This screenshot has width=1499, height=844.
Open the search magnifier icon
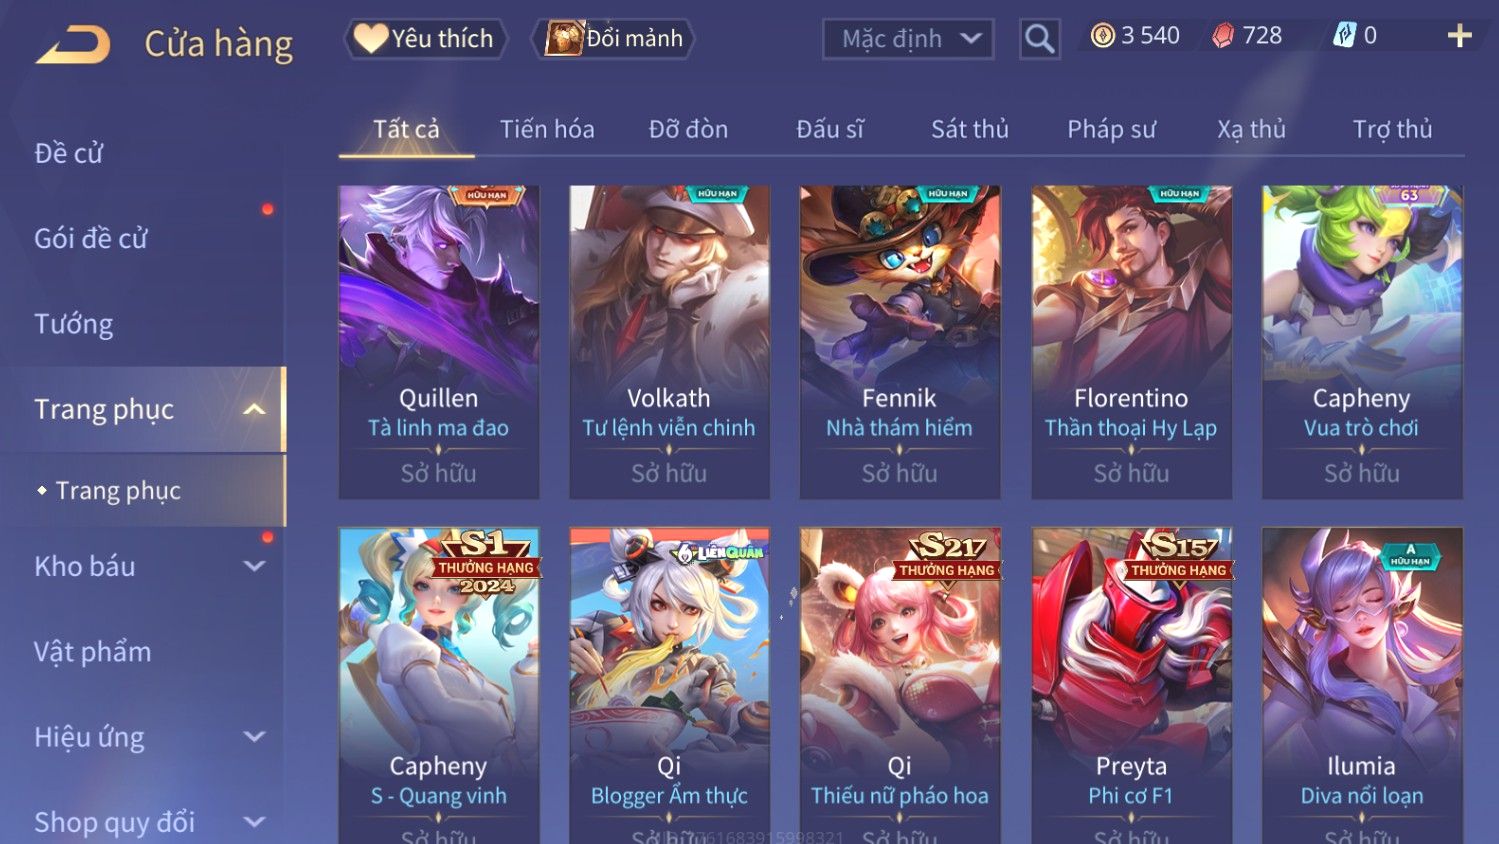pyautogui.click(x=1040, y=39)
